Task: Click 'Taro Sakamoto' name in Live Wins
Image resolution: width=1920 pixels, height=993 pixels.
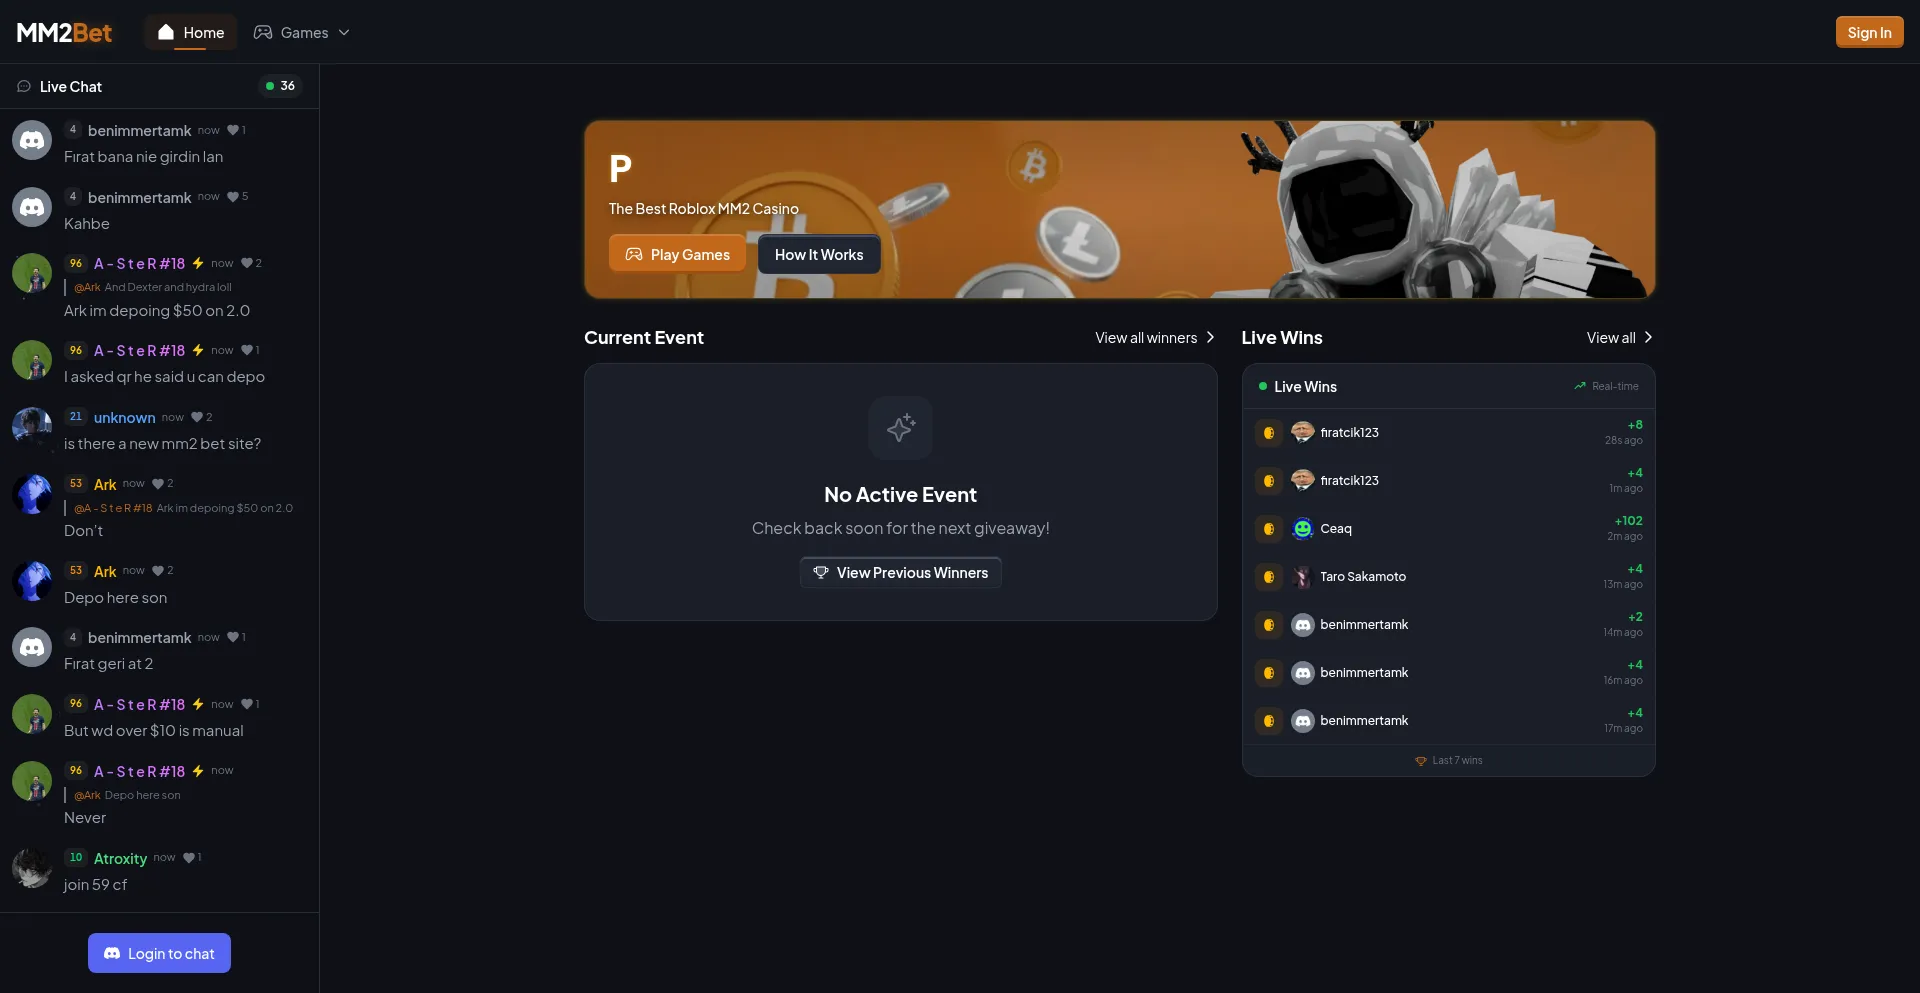Action: (1363, 577)
